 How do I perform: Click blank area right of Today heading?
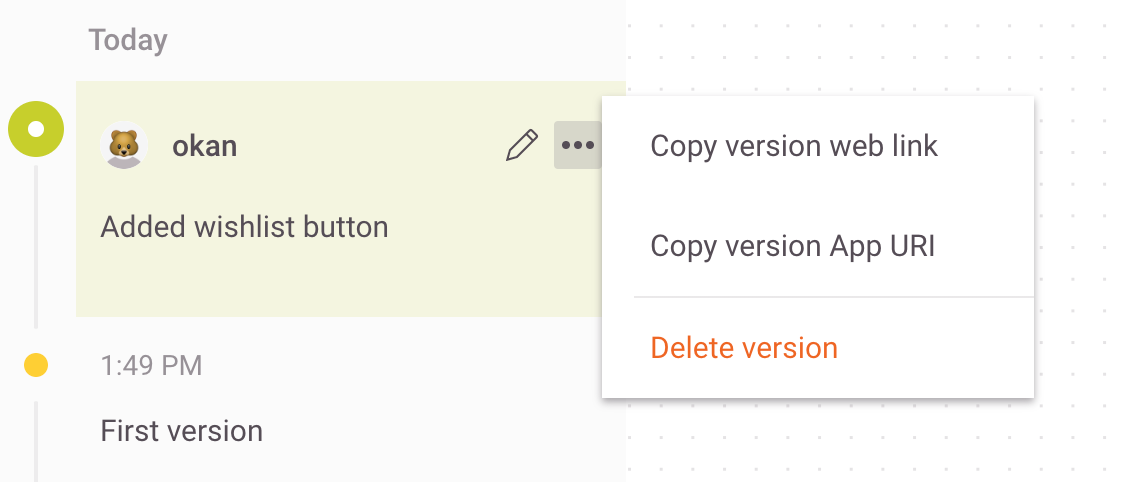(400, 41)
